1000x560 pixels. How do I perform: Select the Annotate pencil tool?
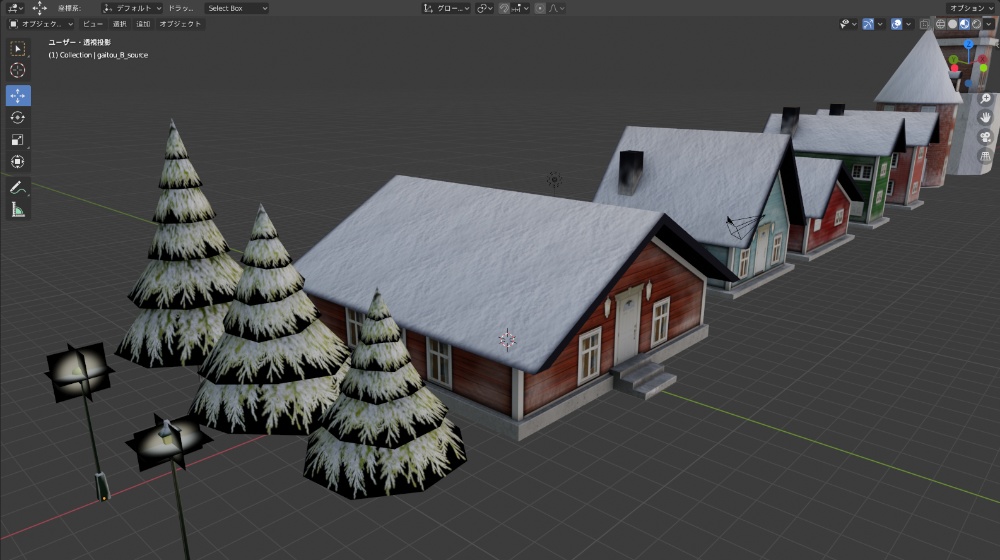click(x=18, y=188)
